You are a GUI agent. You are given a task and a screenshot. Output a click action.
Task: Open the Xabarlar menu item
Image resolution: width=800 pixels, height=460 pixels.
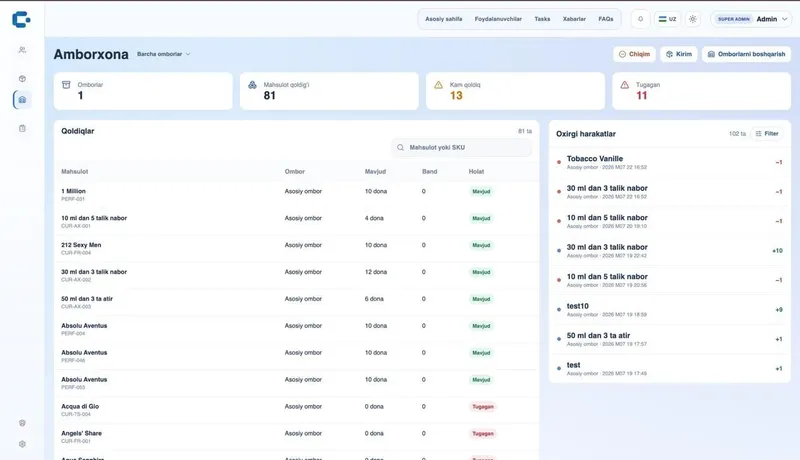(574, 19)
